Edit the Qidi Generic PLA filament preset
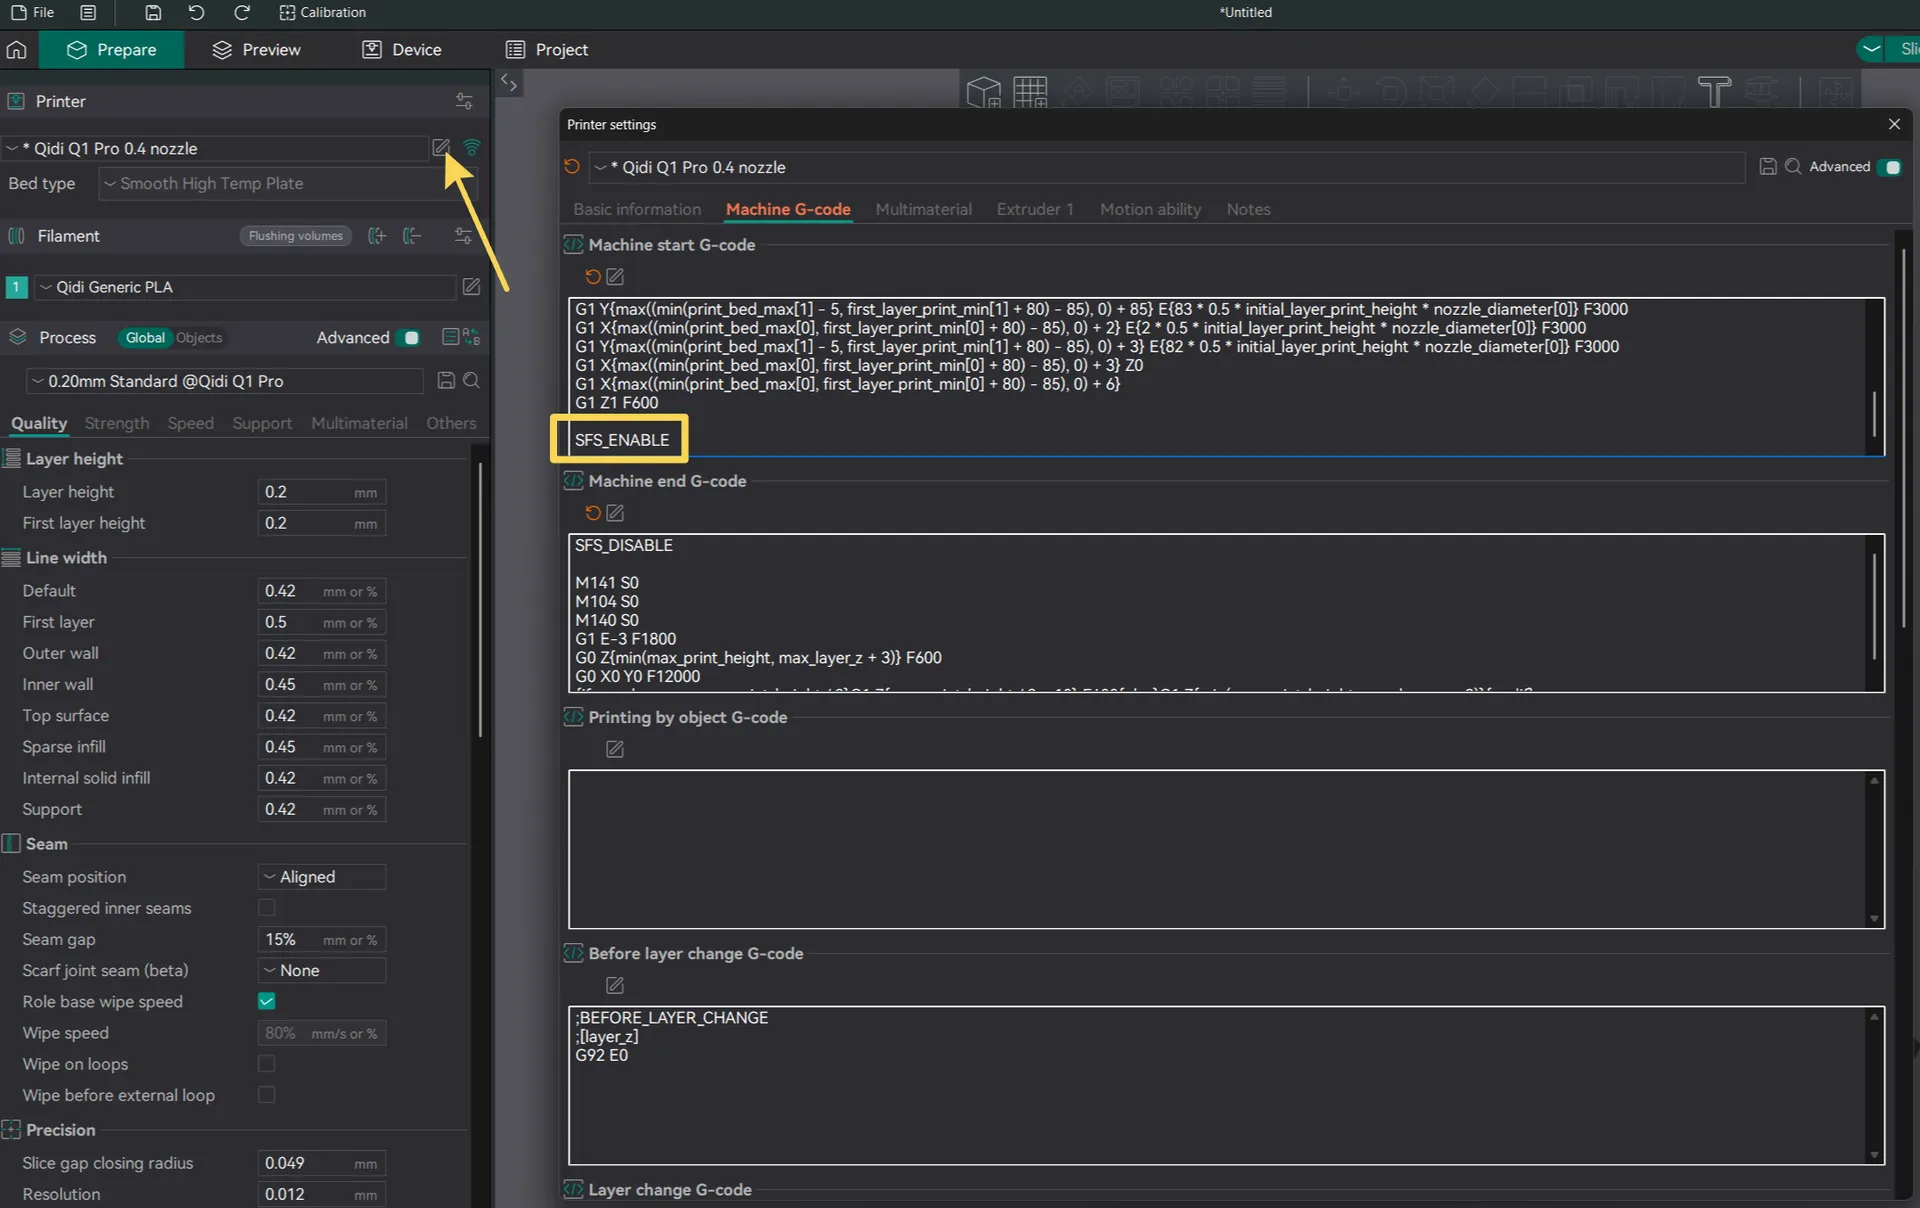Image resolution: width=1920 pixels, height=1208 pixels. (x=471, y=287)
